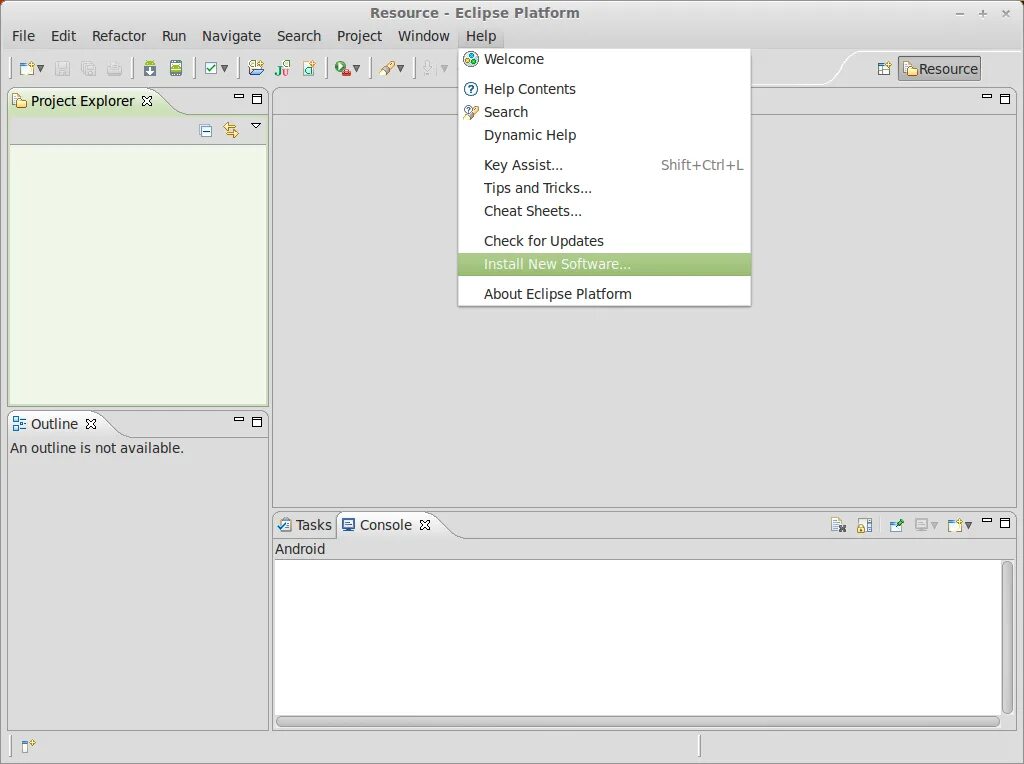The height and width of the screenshot is (764, 1024).
Task: Click the status bar fast view icon
Action: [x=27, y=746]
